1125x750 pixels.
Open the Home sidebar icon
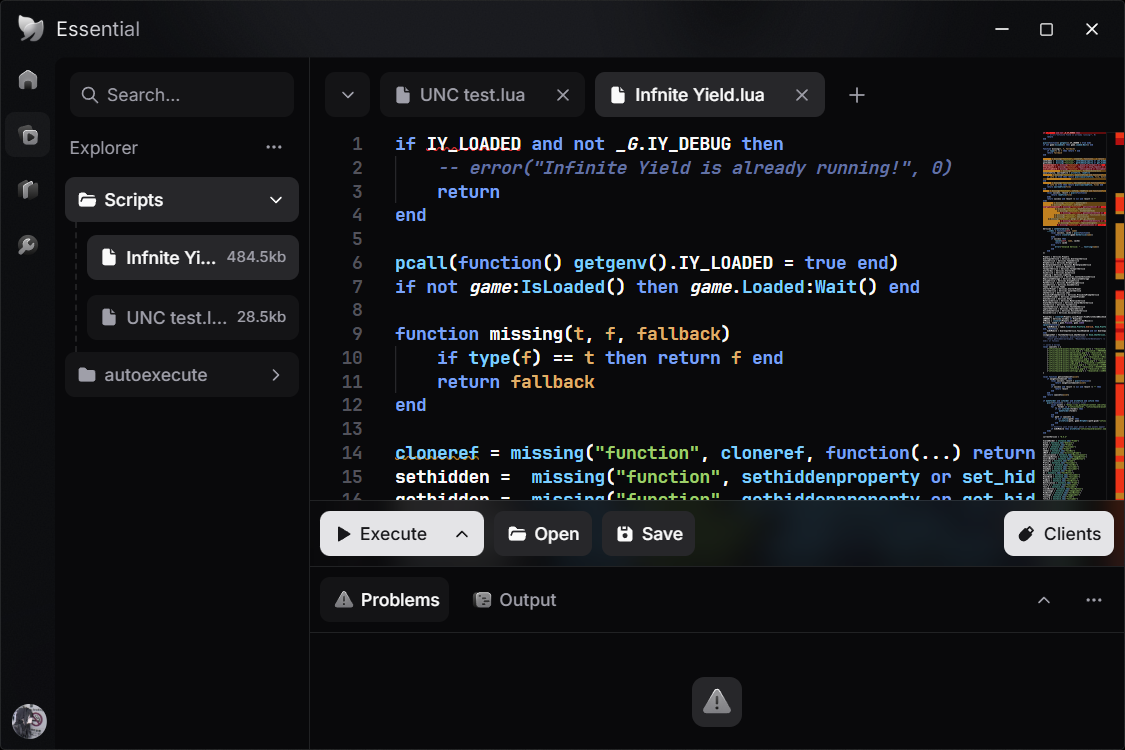28,80
